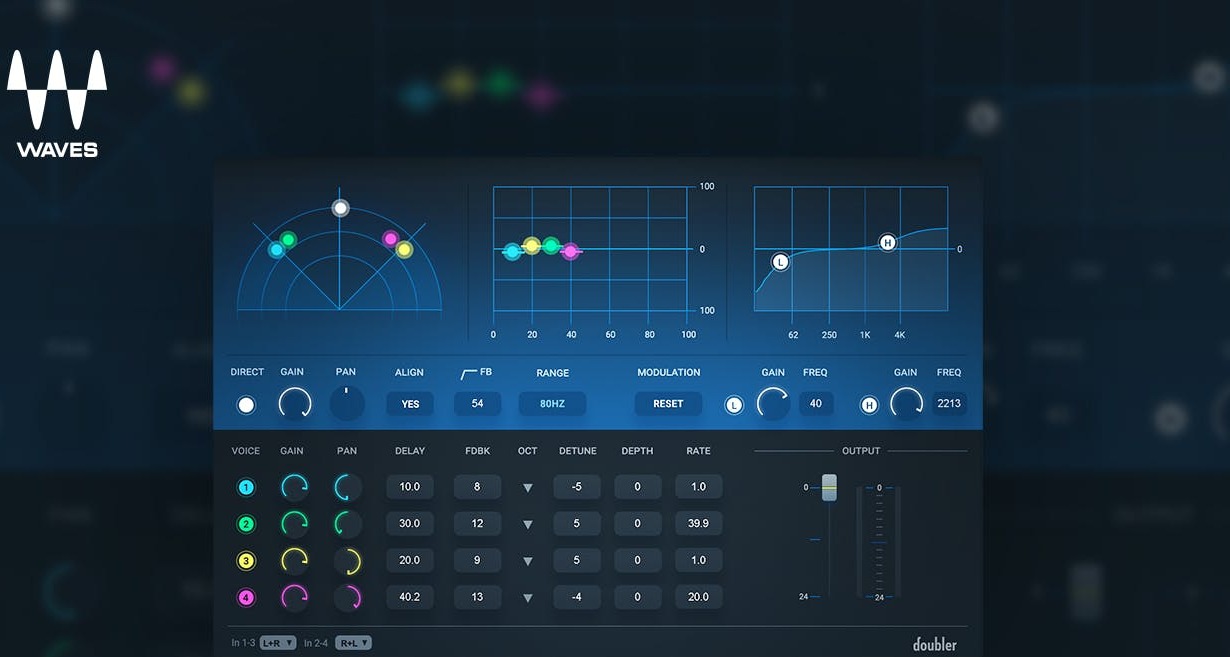The image size is (1230, 657).
Task: Click voice 4 magenta Gain knob
Action: [x=294, y=598]
